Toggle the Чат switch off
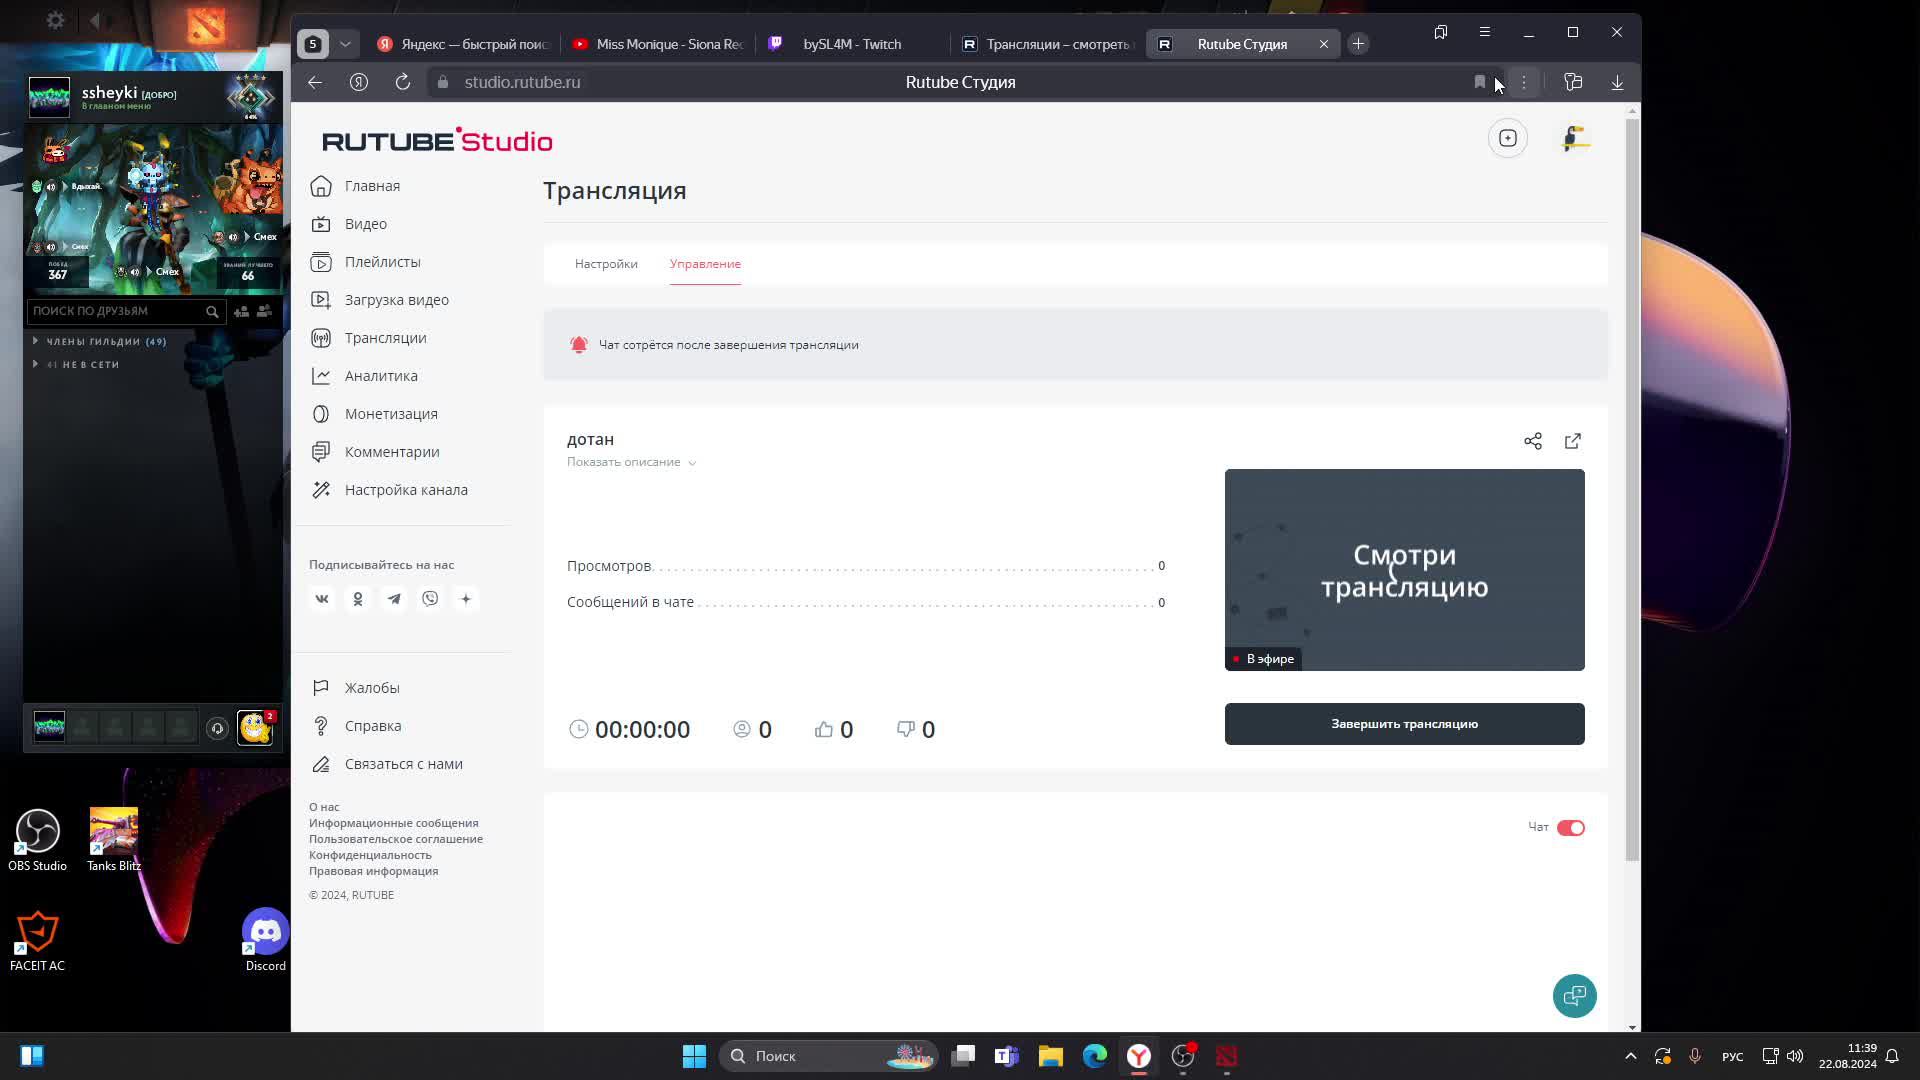Screen dimensions: 1920x1080 [1570, 828]
